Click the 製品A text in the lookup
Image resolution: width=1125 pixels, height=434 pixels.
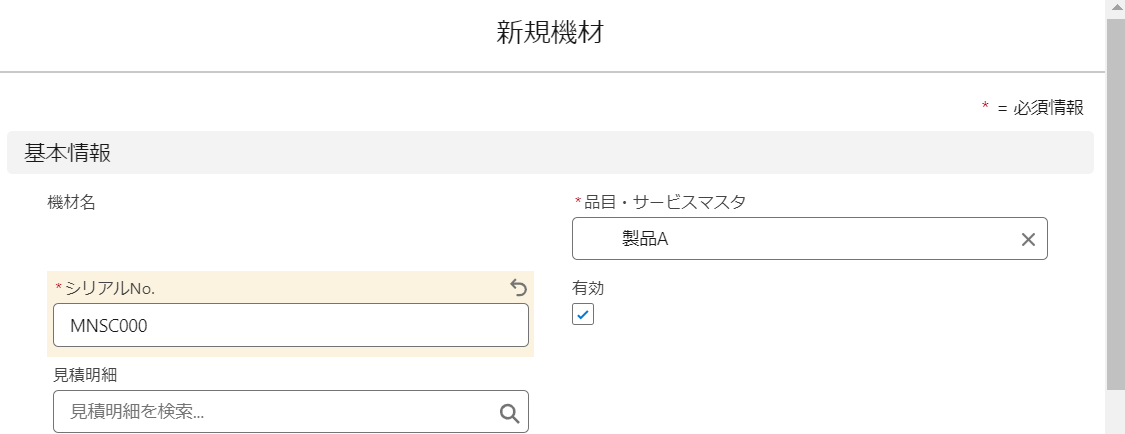(x=644, y=240)
